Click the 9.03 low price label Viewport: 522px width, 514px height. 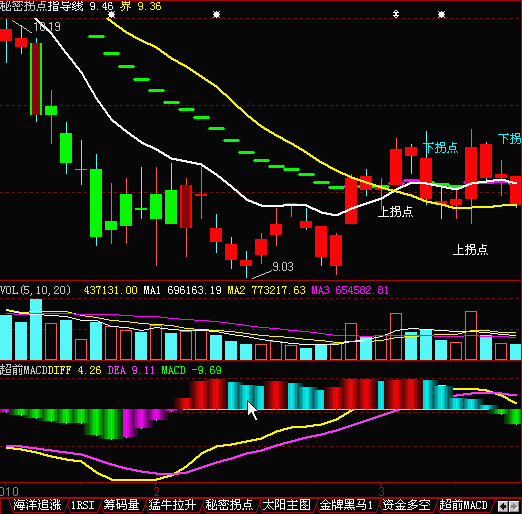pos(283,267)
